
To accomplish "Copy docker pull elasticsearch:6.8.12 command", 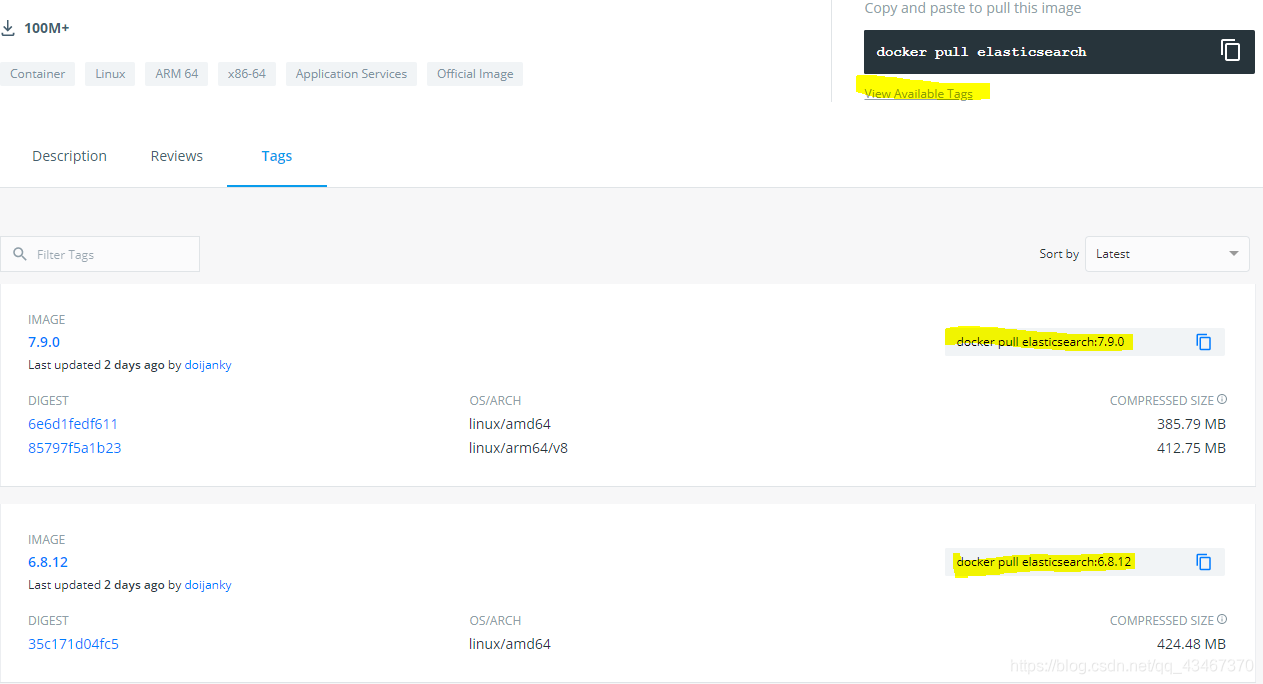I will 1204,562.
